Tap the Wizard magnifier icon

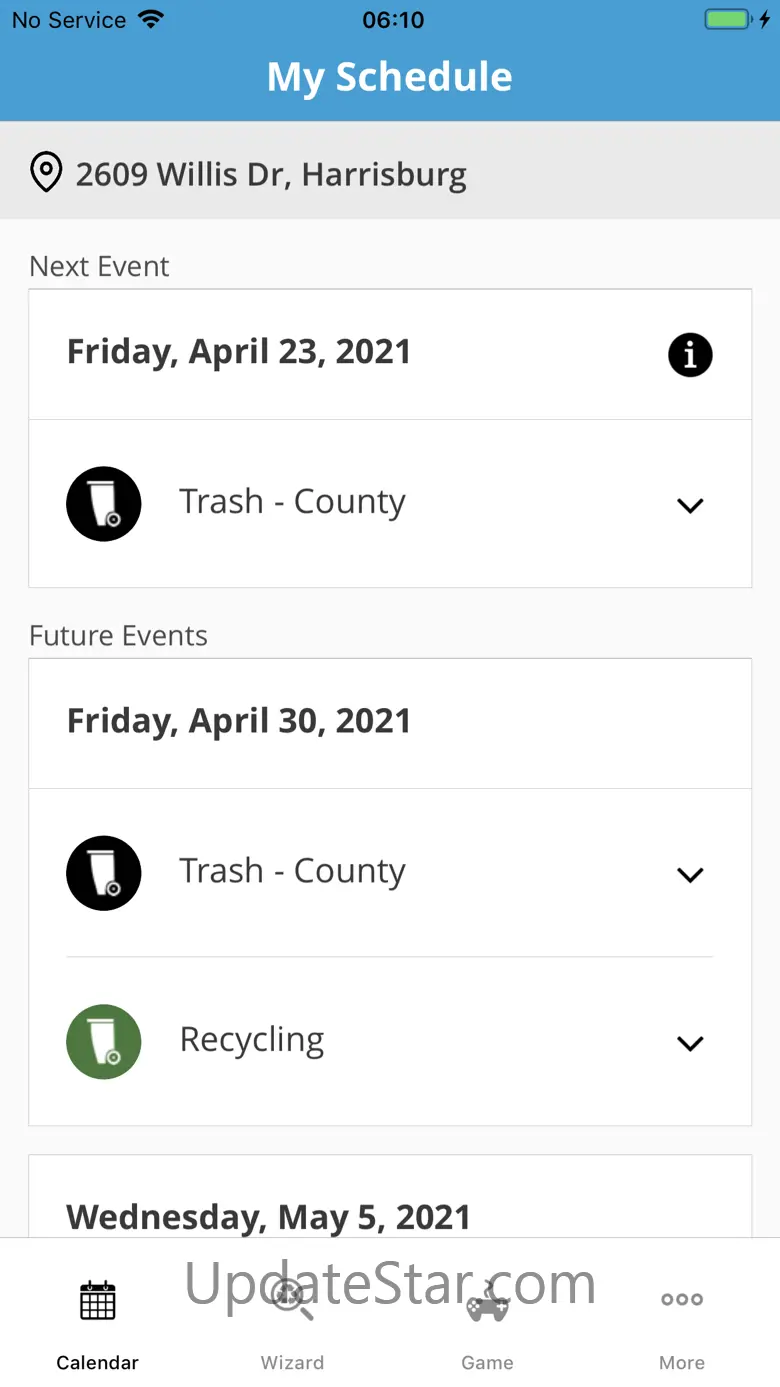tap(292, 1300)
